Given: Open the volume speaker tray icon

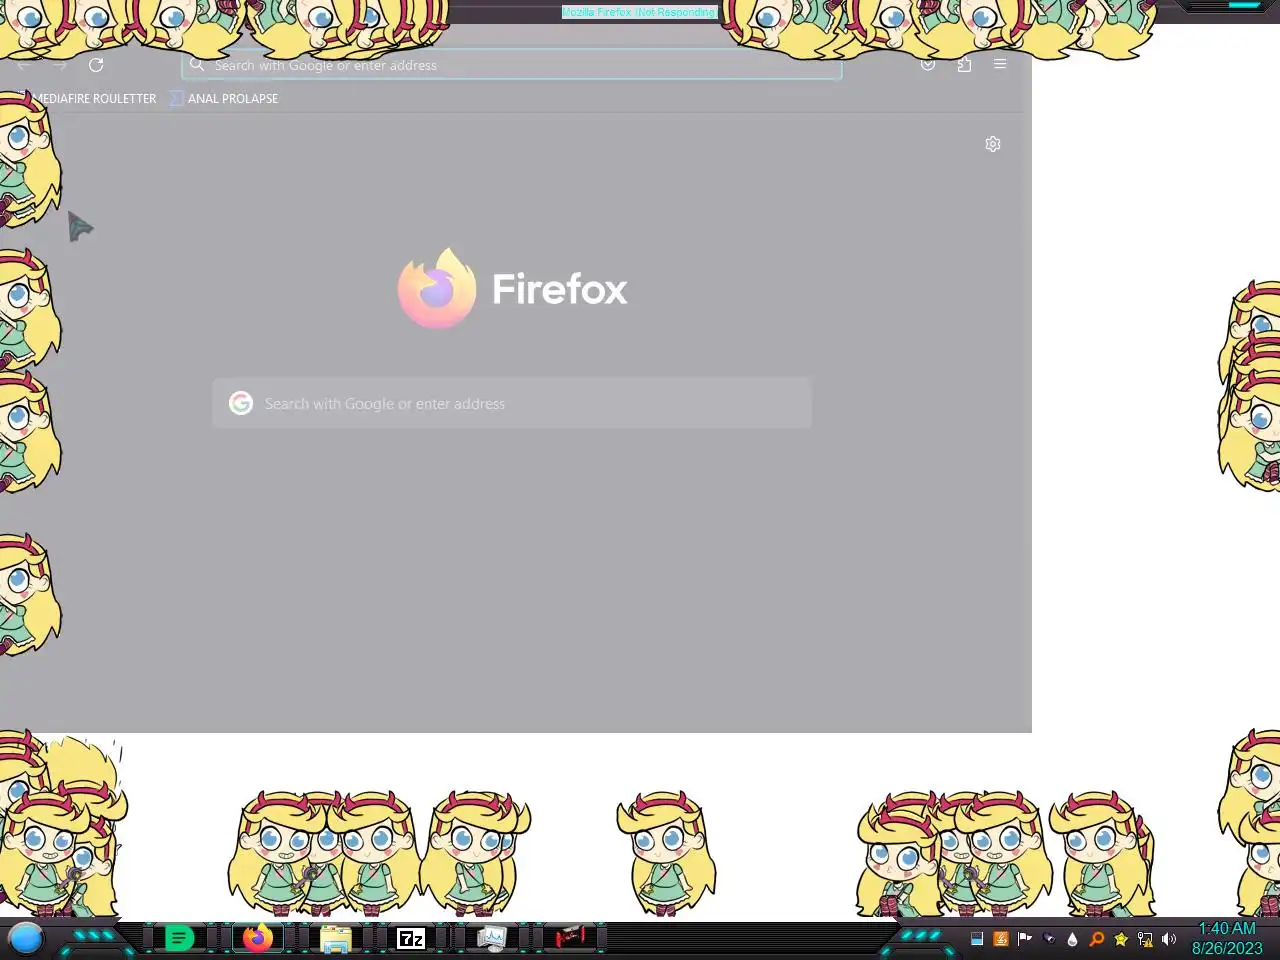Looking at the screenshot, I should [x=1169, y=939].
